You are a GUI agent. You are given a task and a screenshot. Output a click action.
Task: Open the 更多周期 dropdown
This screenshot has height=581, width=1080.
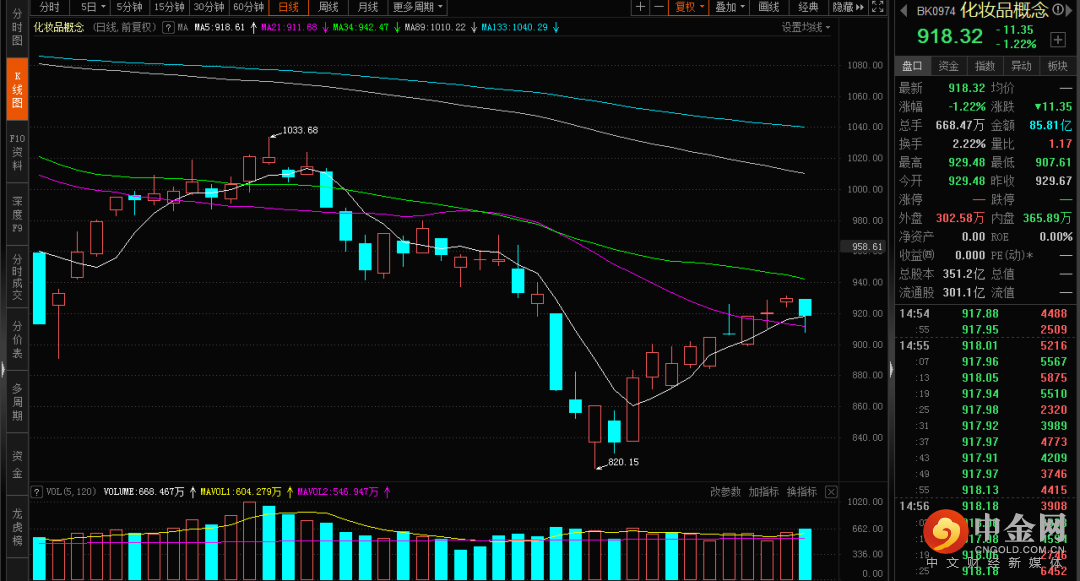418,7
